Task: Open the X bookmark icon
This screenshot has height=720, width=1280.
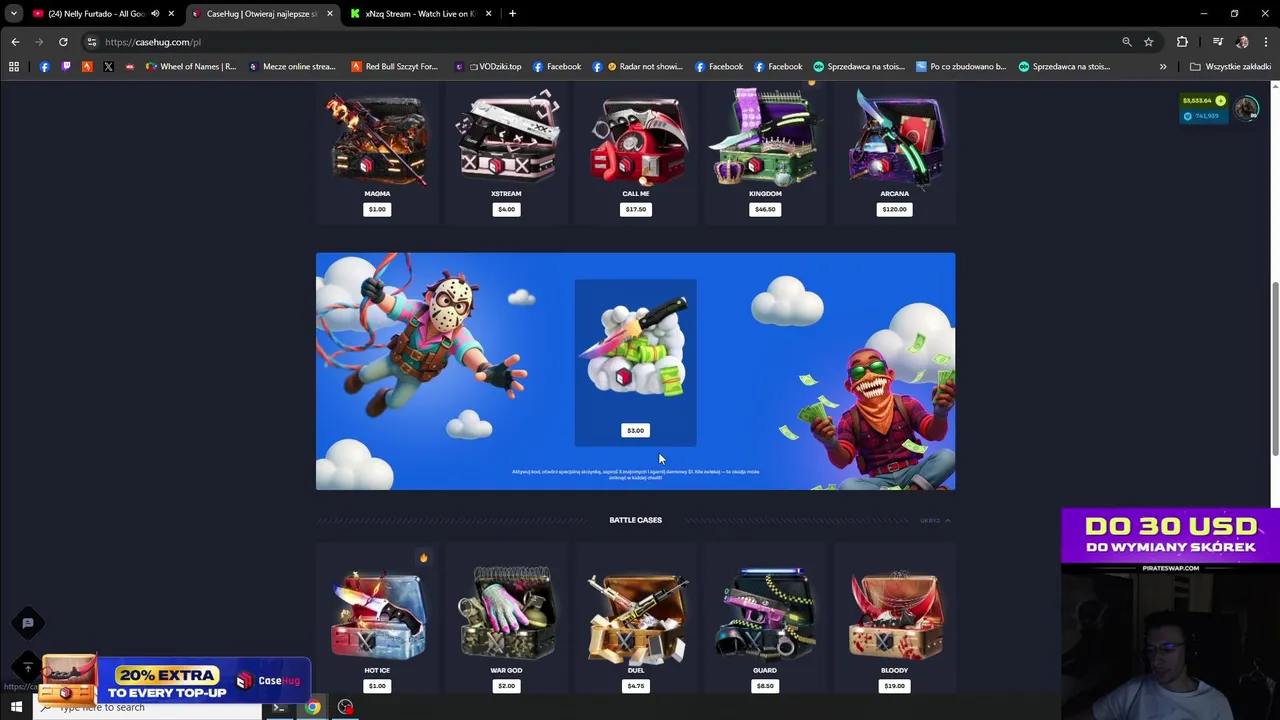Action: (108, 67)
